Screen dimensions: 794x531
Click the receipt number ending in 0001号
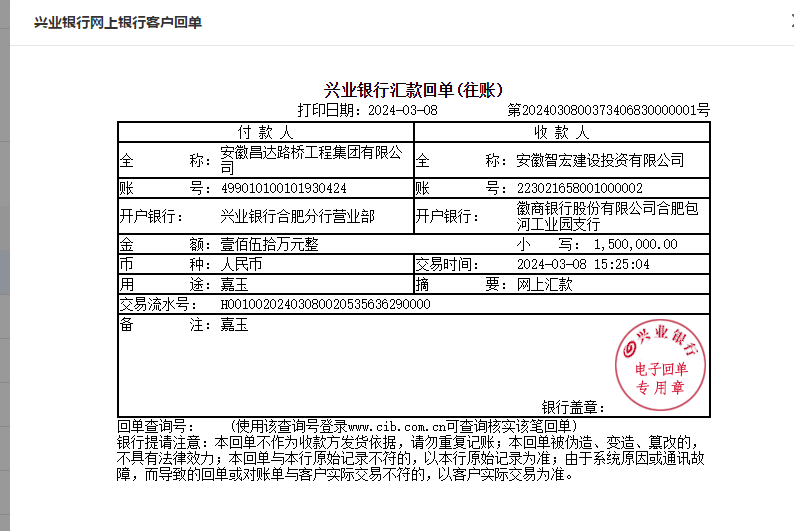coord(608,110)
